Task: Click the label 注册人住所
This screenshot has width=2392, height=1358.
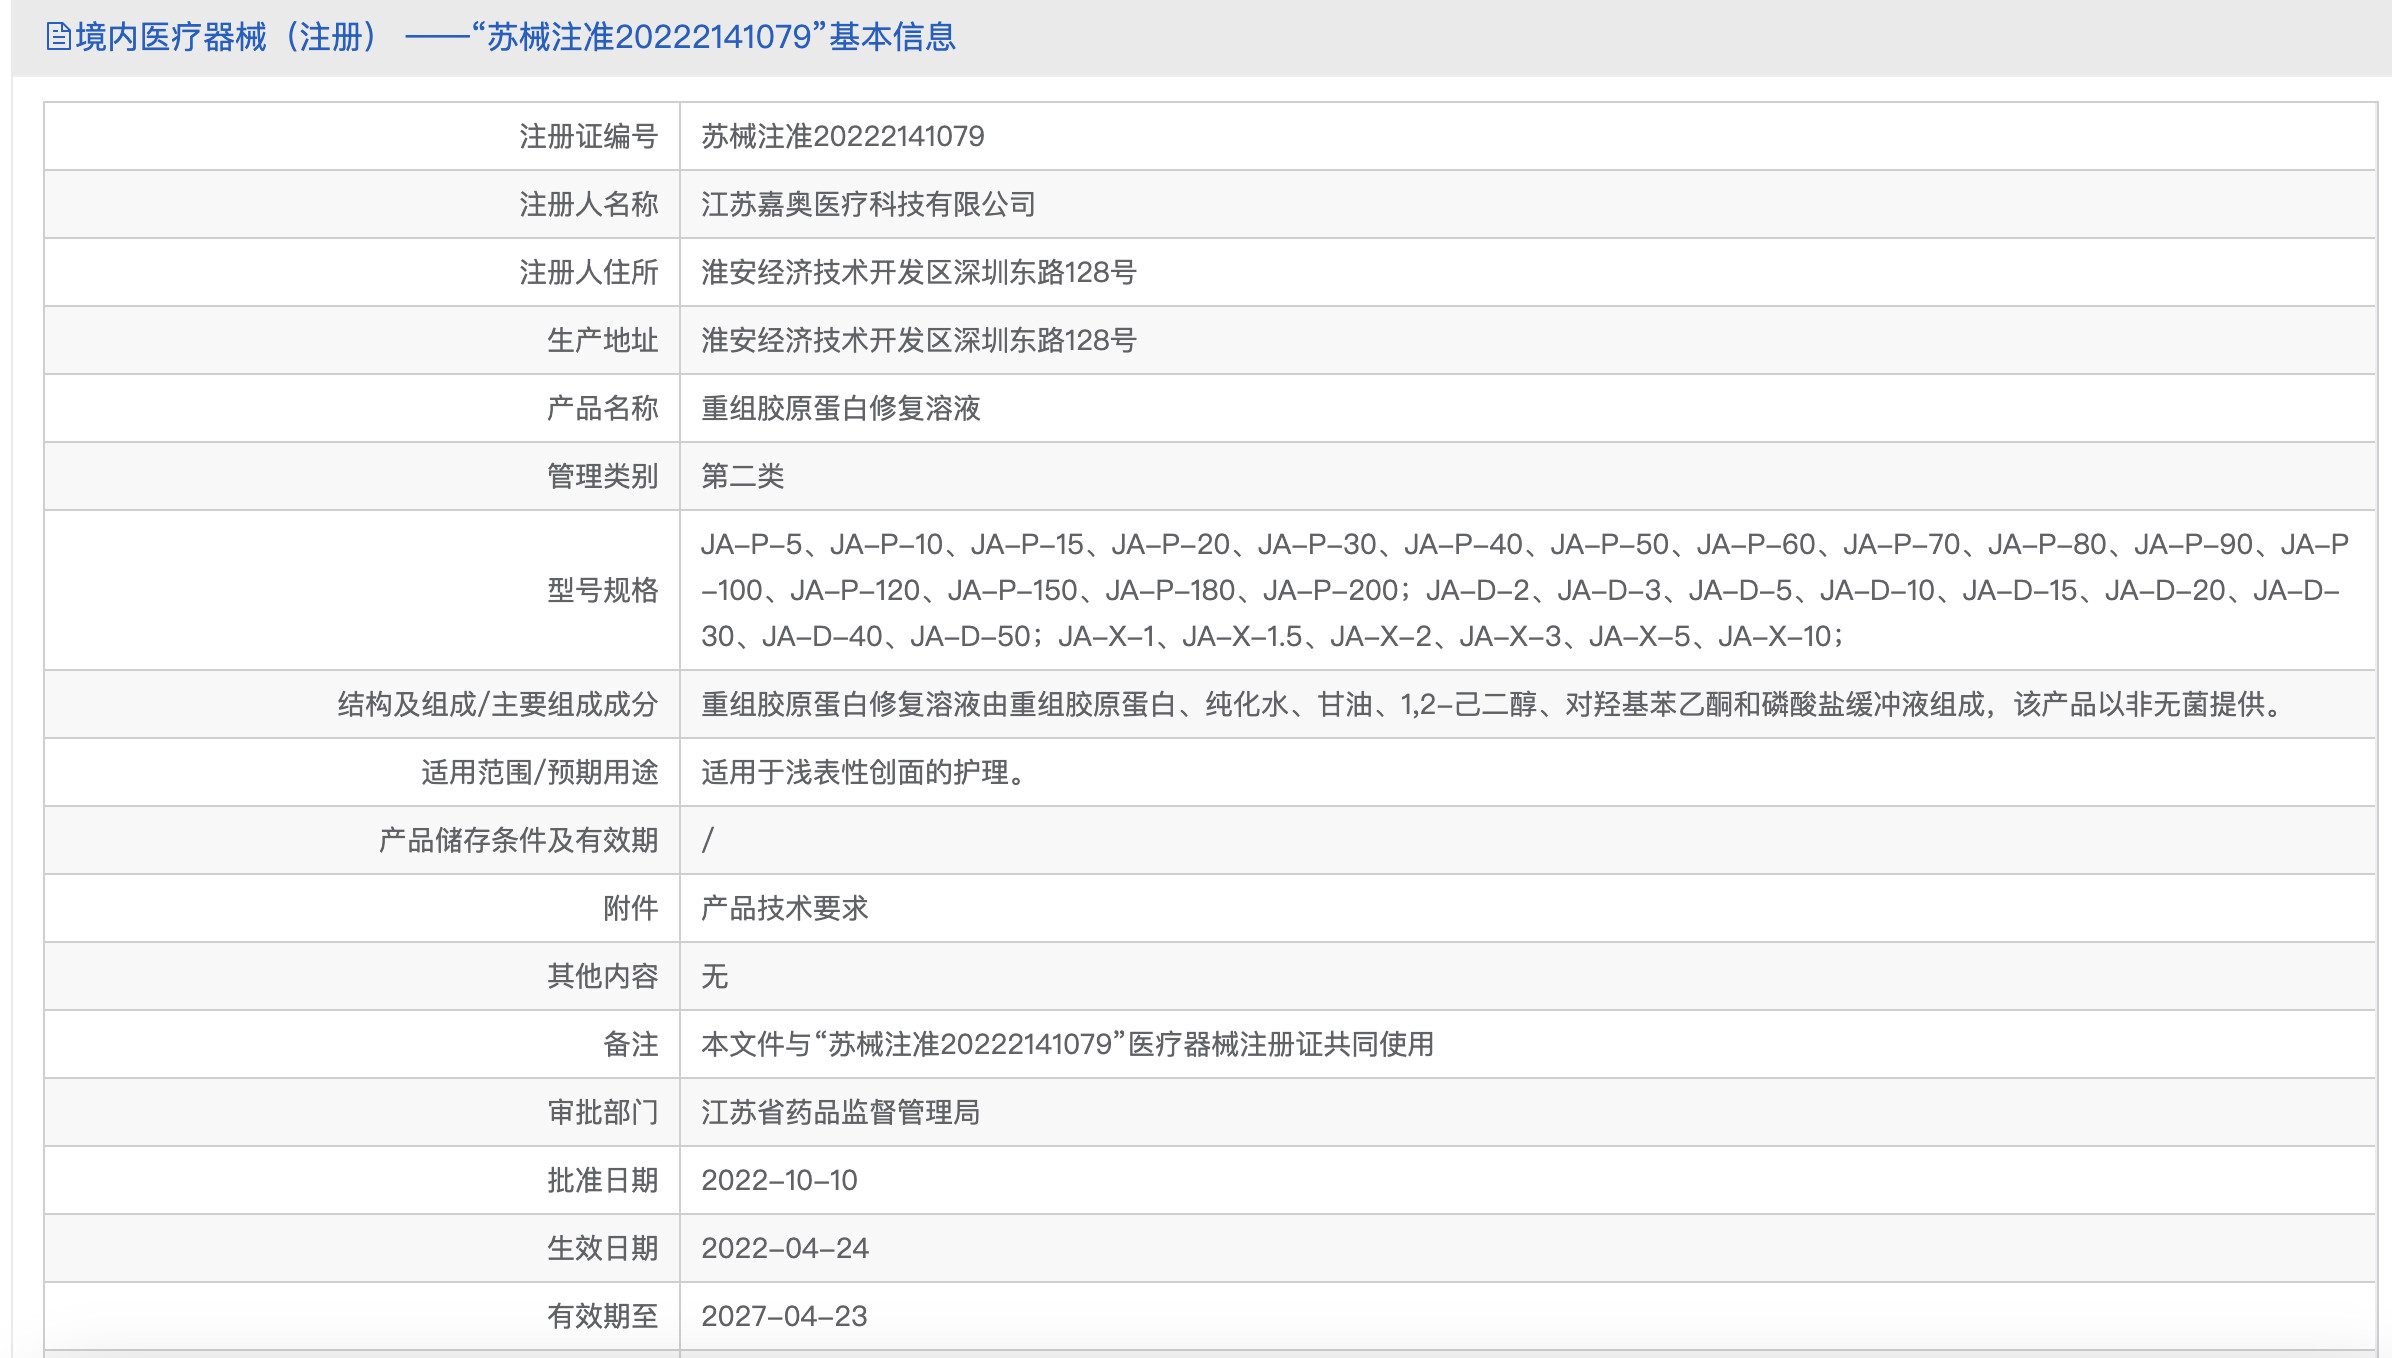Action: (x=588, y=272)
